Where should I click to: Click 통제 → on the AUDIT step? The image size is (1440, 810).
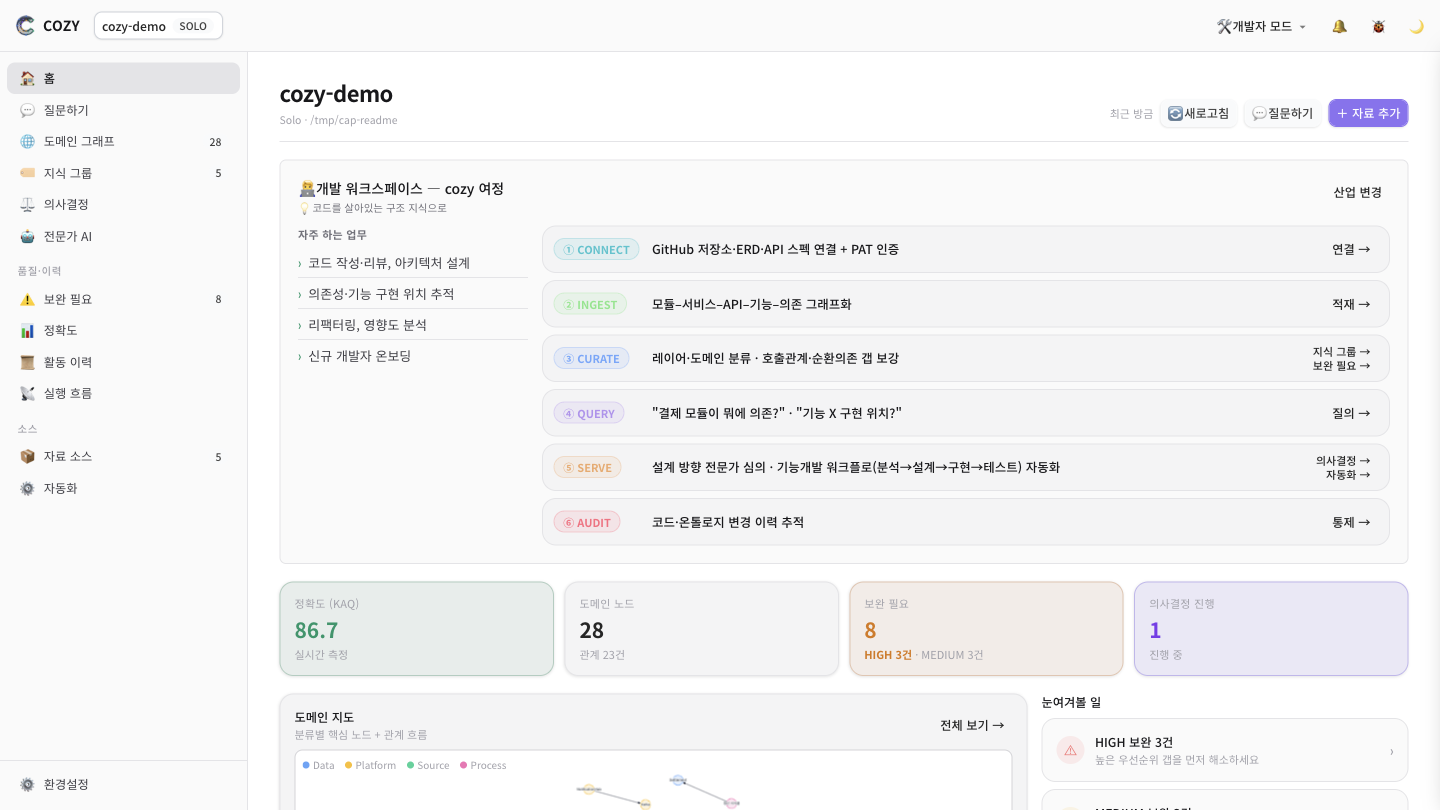tap(1351, 522)
